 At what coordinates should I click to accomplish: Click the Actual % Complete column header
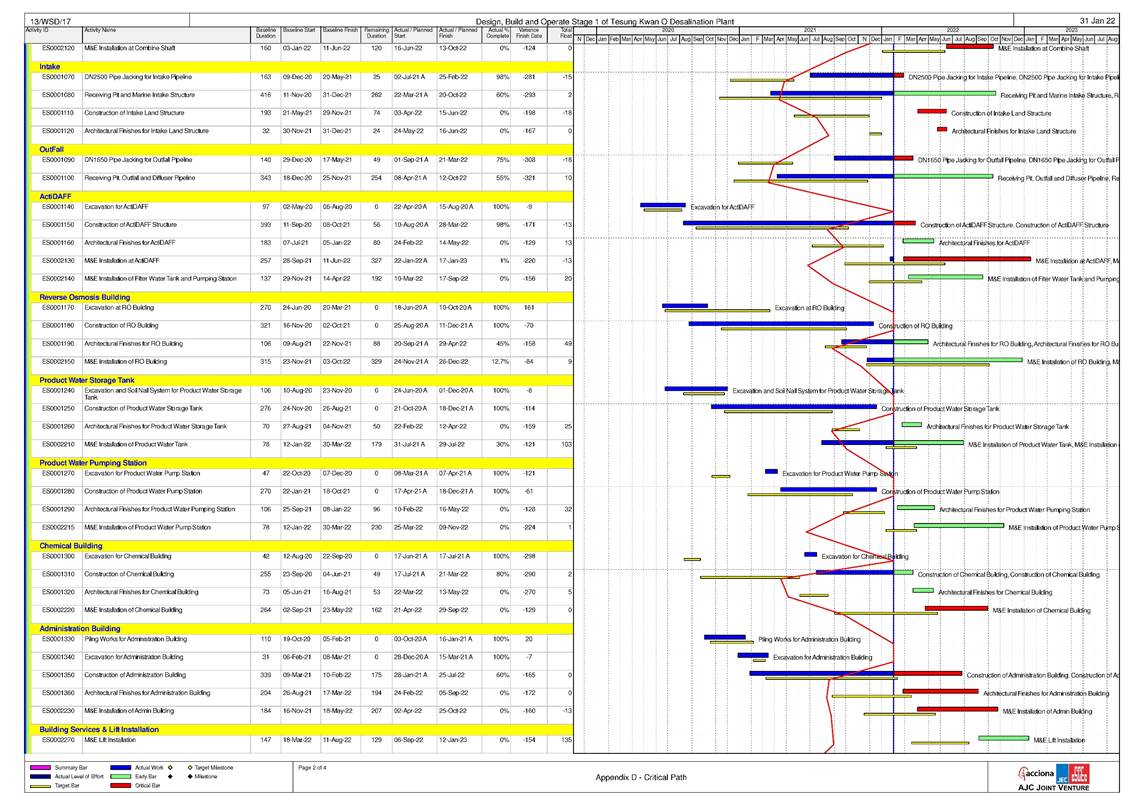coord(497,34)
